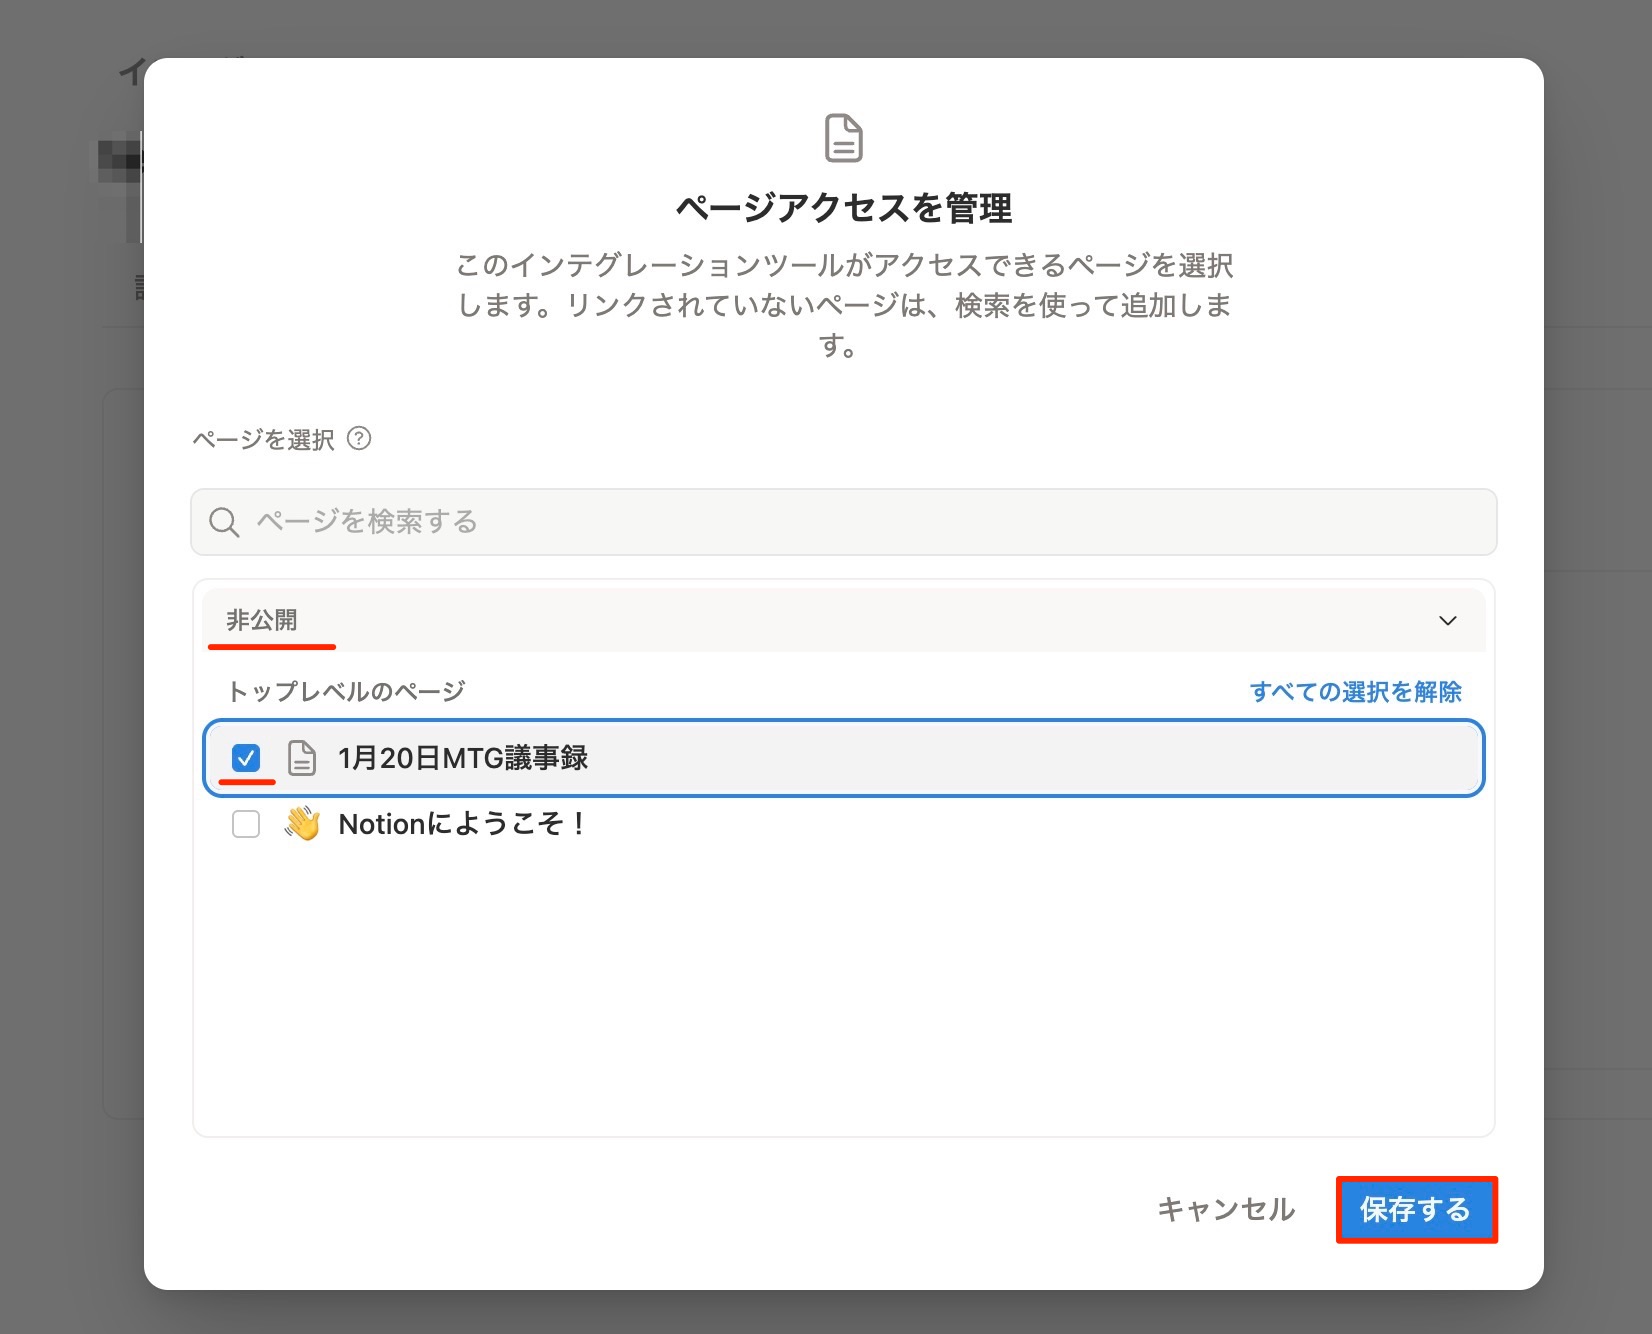Click the integration description paragraph text
The height and width of the screenshot is (1334, 1652).
pyautogui.click(x=843, y=304)
